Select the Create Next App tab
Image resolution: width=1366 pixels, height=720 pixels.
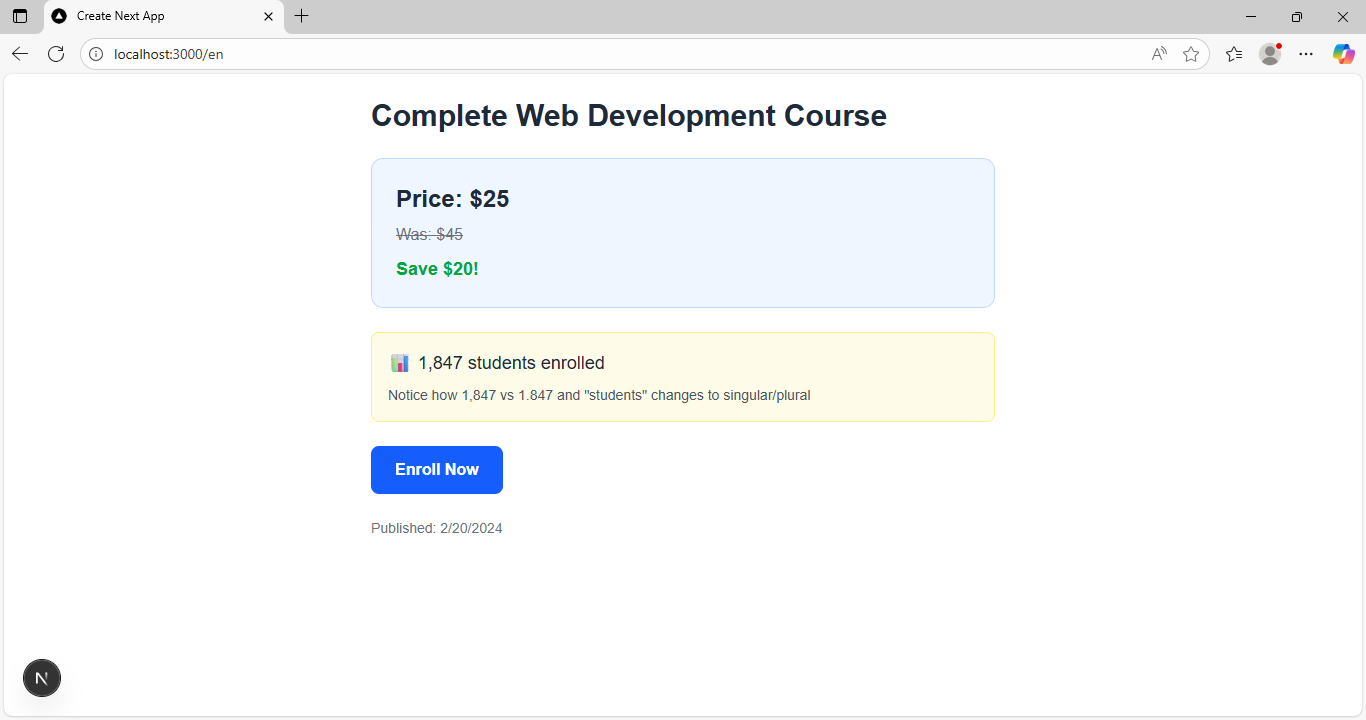point(150,16)
